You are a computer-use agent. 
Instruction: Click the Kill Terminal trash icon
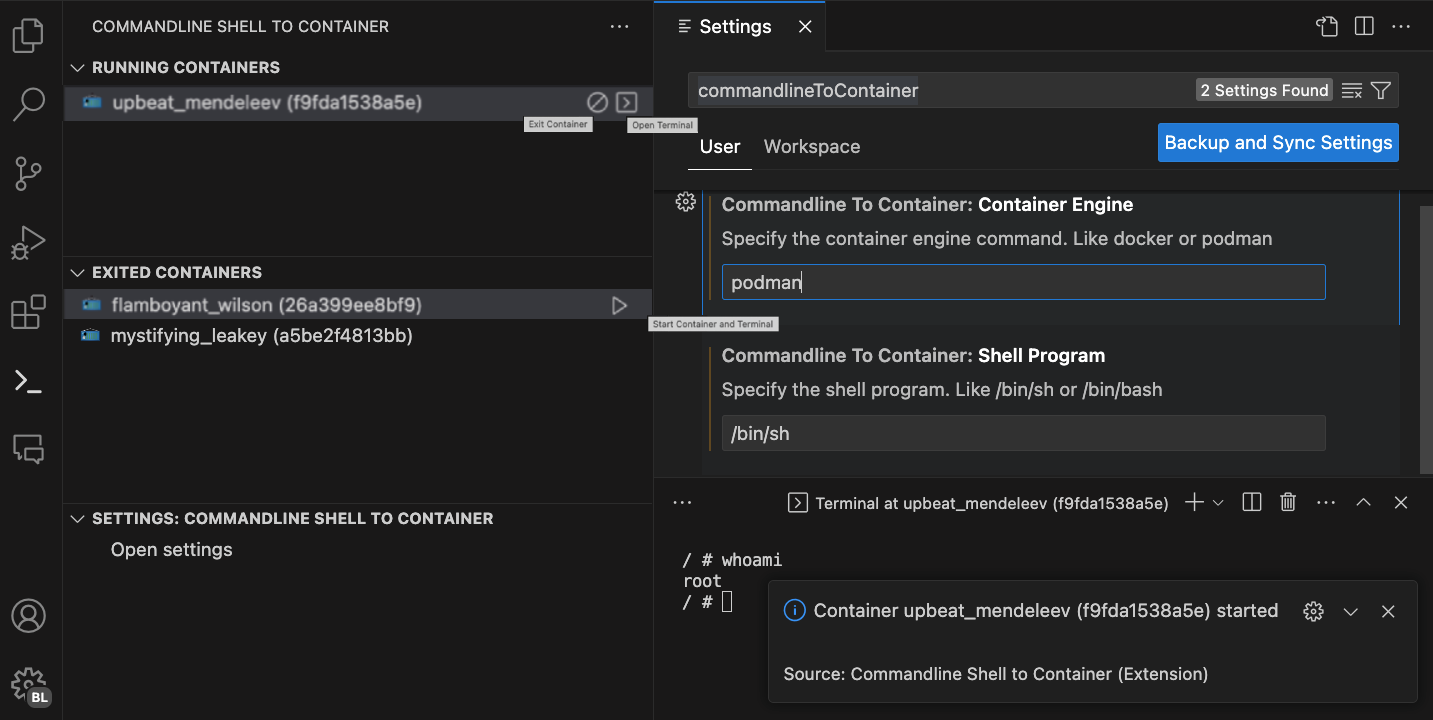click(1288, 503)
